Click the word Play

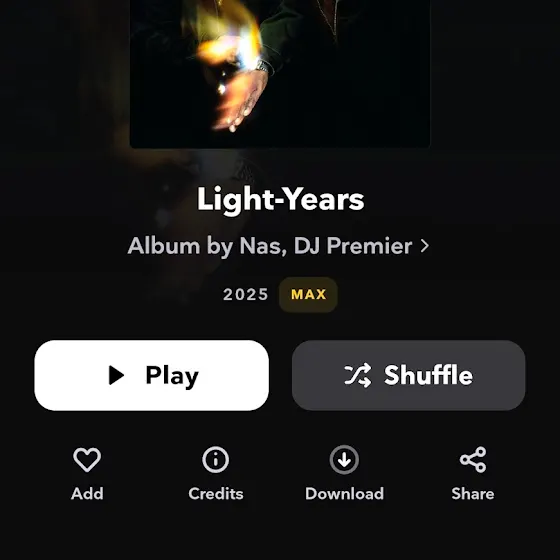(172, 377)
